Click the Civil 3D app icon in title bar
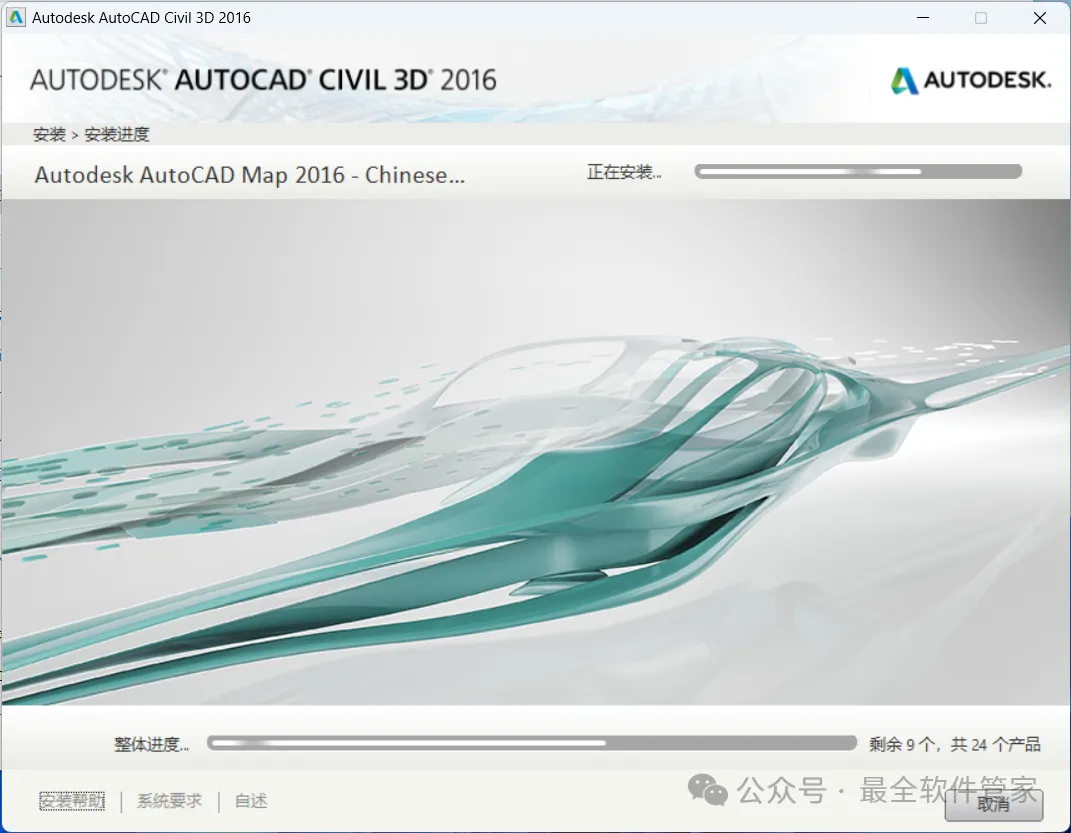1071x833 pixels. (15, 17)
